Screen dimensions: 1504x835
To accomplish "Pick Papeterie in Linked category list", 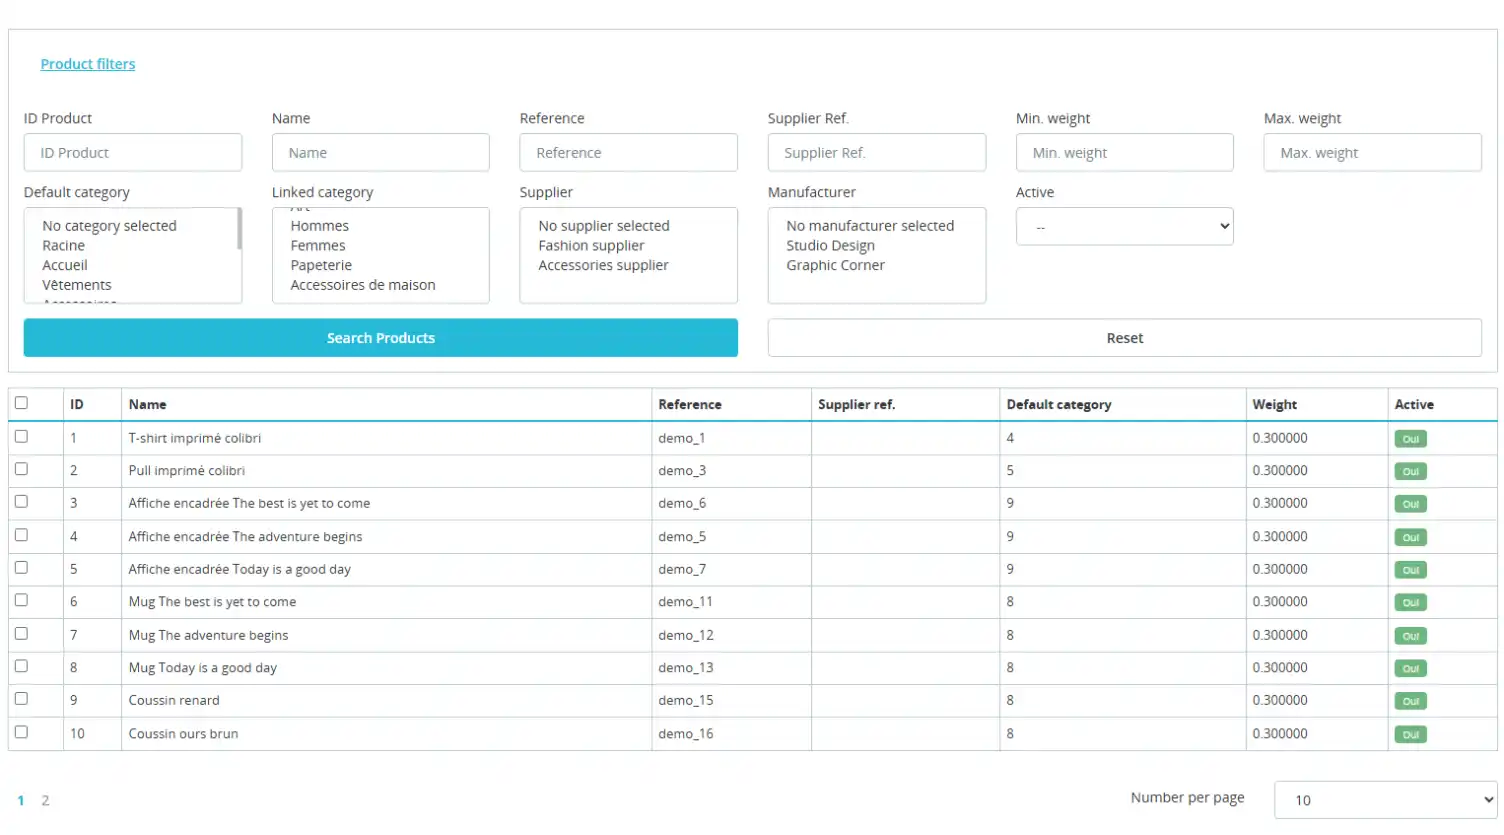I will click(321, 265).
